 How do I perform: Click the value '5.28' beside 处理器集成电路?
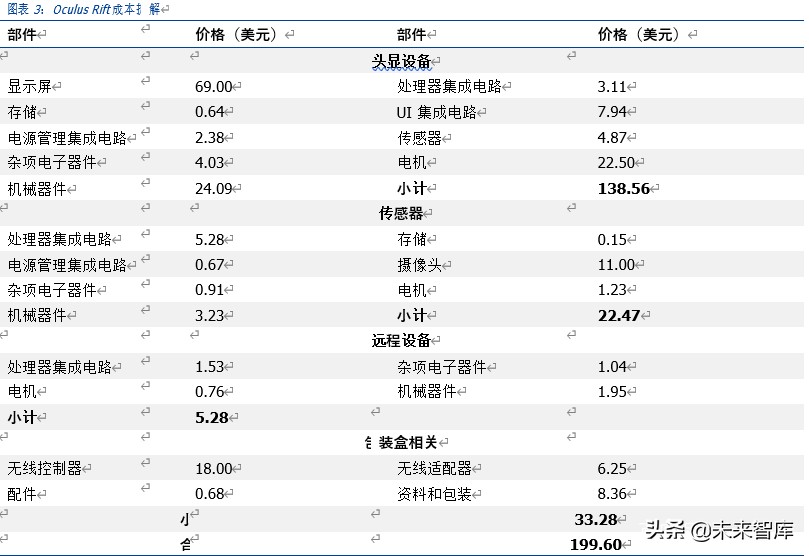pyautogui.click(x=209, y=239)
